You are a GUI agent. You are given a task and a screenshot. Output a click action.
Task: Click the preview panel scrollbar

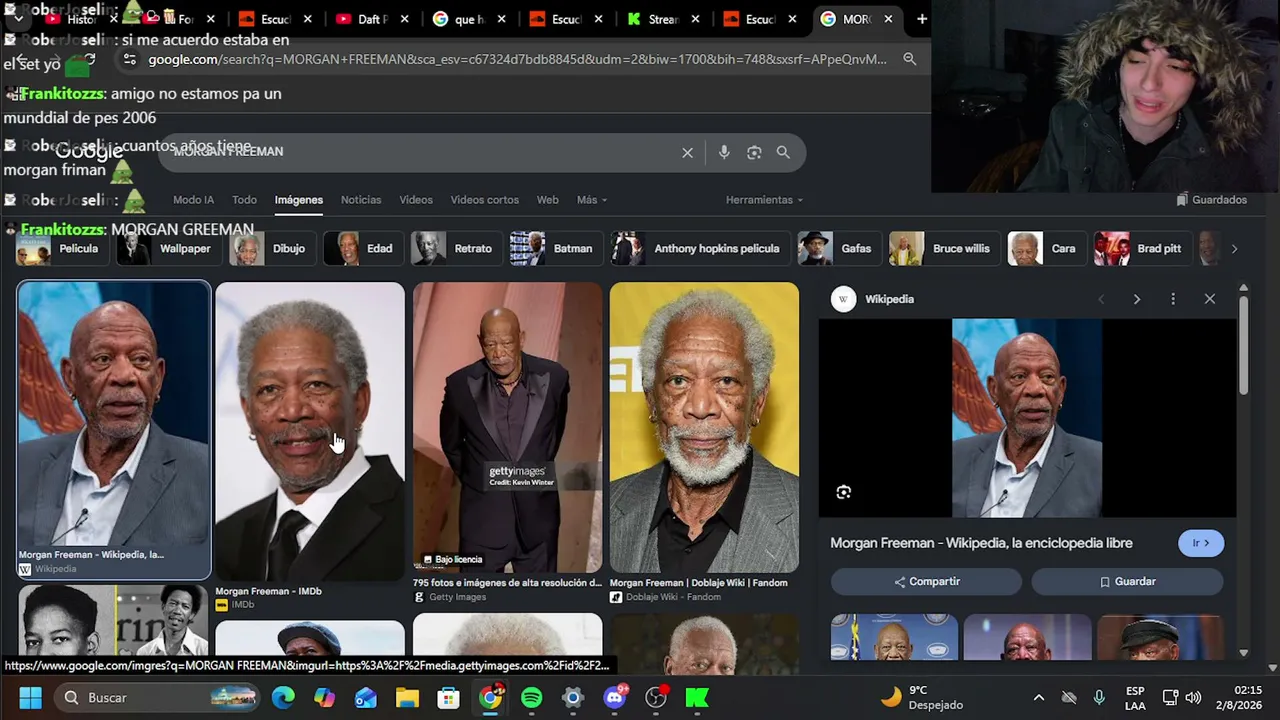coord(1243,343)
